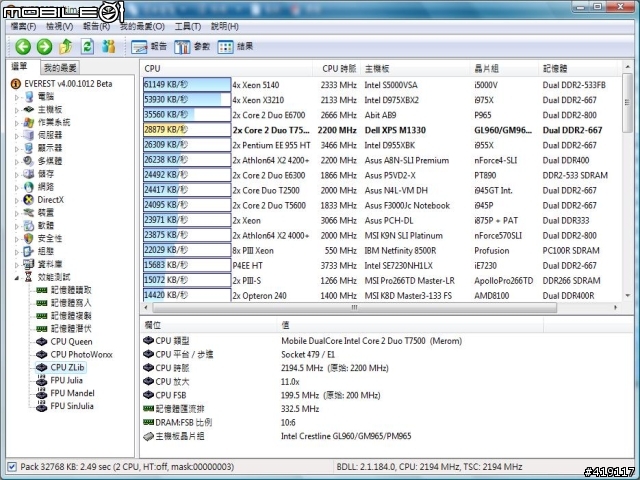Image resolution: width=640 pixels, height=480 pixels.
Task: Open the Report toolbar button
Action: [149, 47]
